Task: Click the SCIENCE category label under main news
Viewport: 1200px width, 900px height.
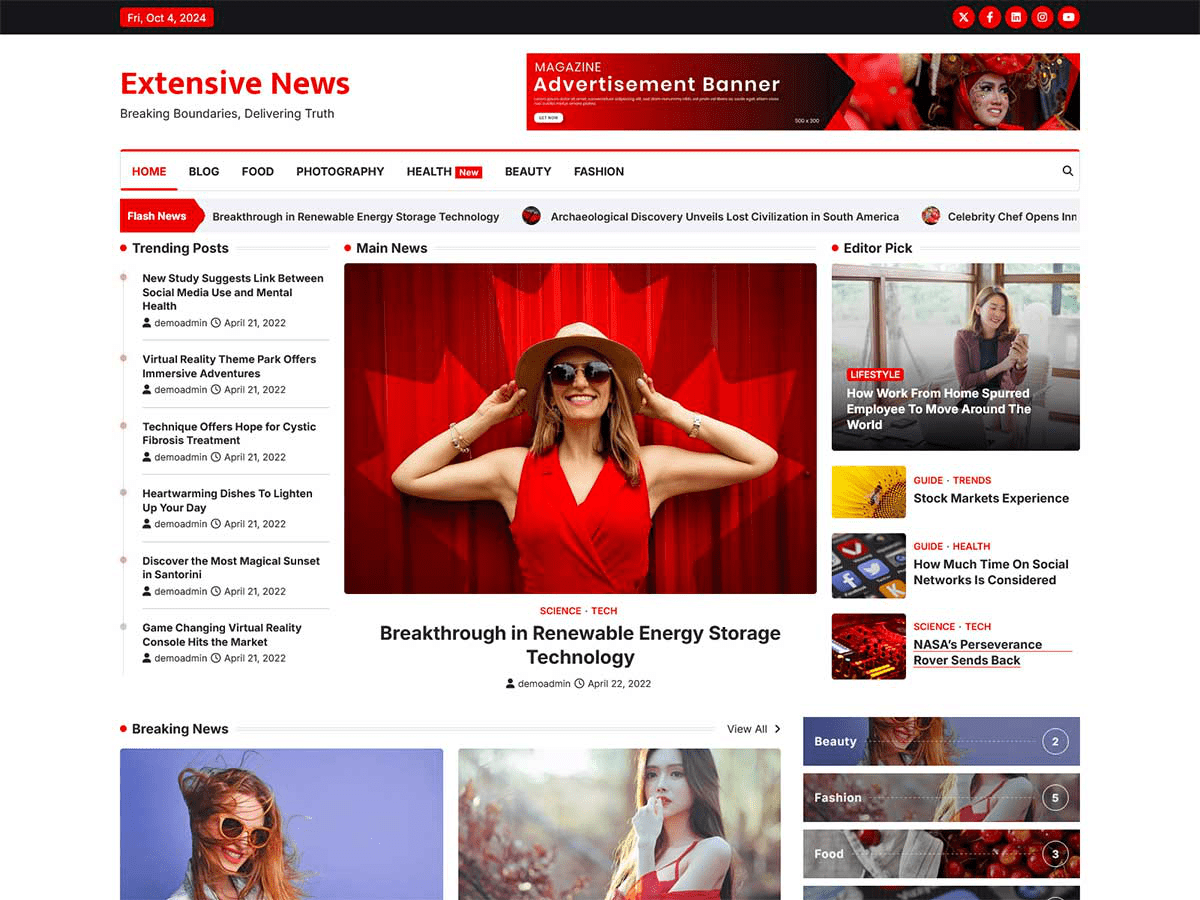Action: tap(559, 611)
